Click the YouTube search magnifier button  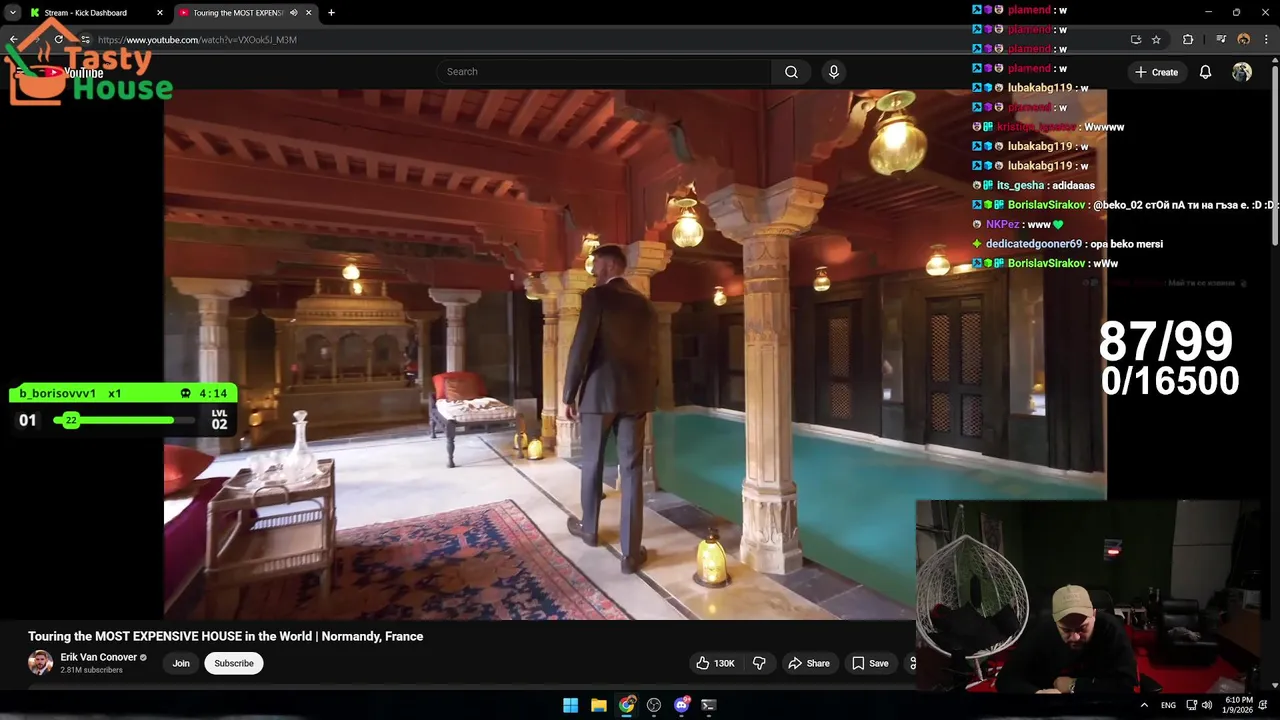[x=791, y=72]
